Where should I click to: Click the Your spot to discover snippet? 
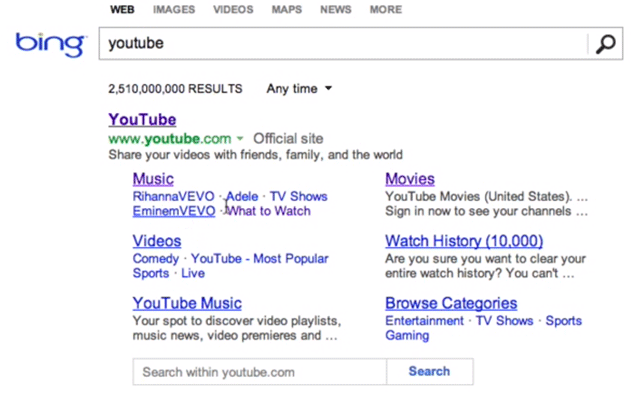click(237, 328)
